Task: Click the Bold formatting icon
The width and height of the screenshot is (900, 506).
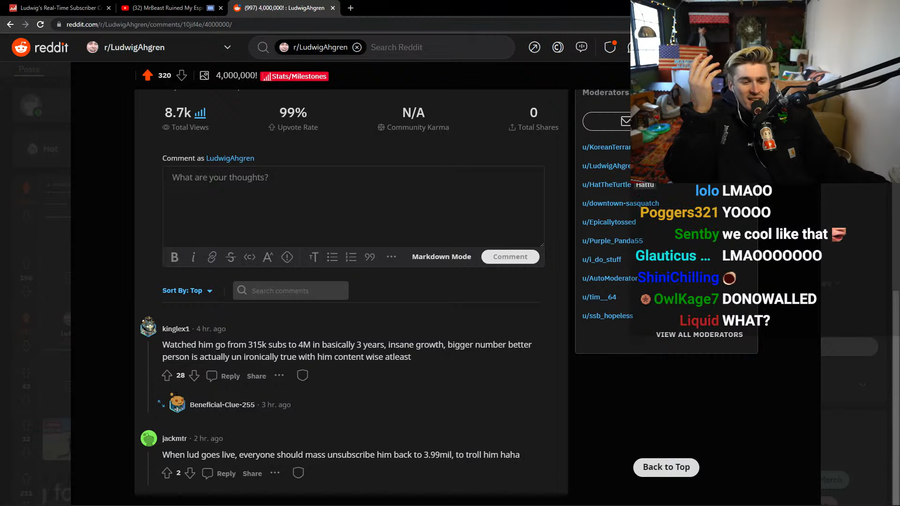Action: pyautogui.click(x=174, y=257)
